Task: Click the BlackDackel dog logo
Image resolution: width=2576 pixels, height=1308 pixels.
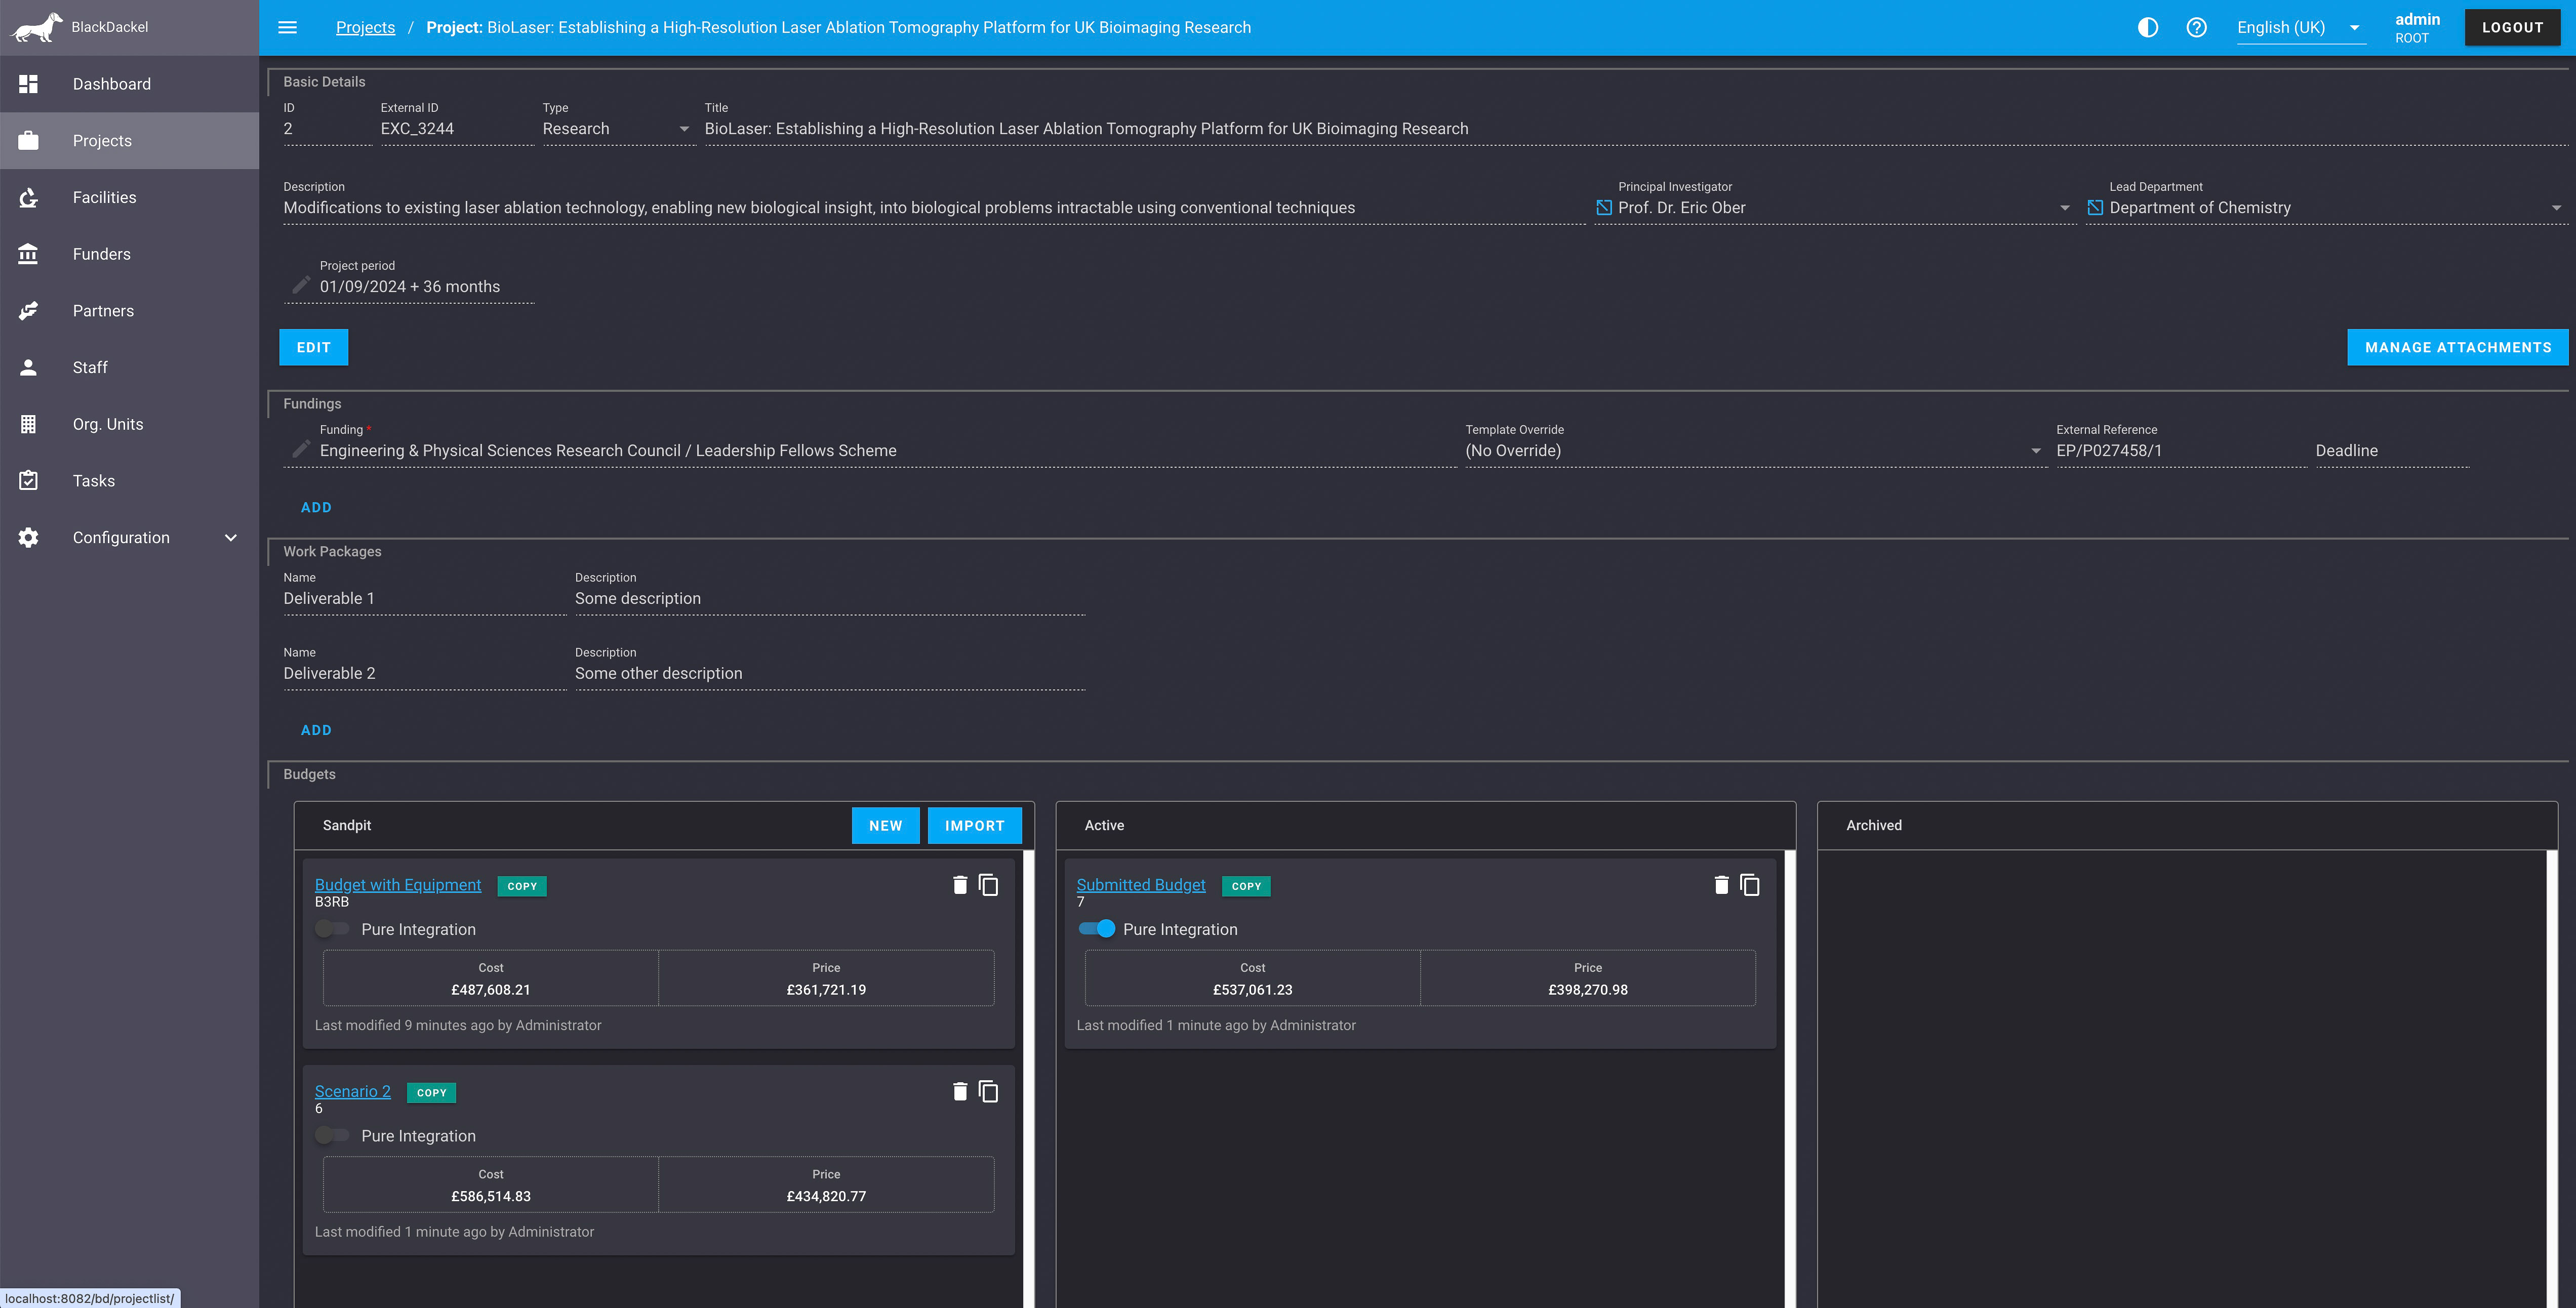Action: pos(36,27)
